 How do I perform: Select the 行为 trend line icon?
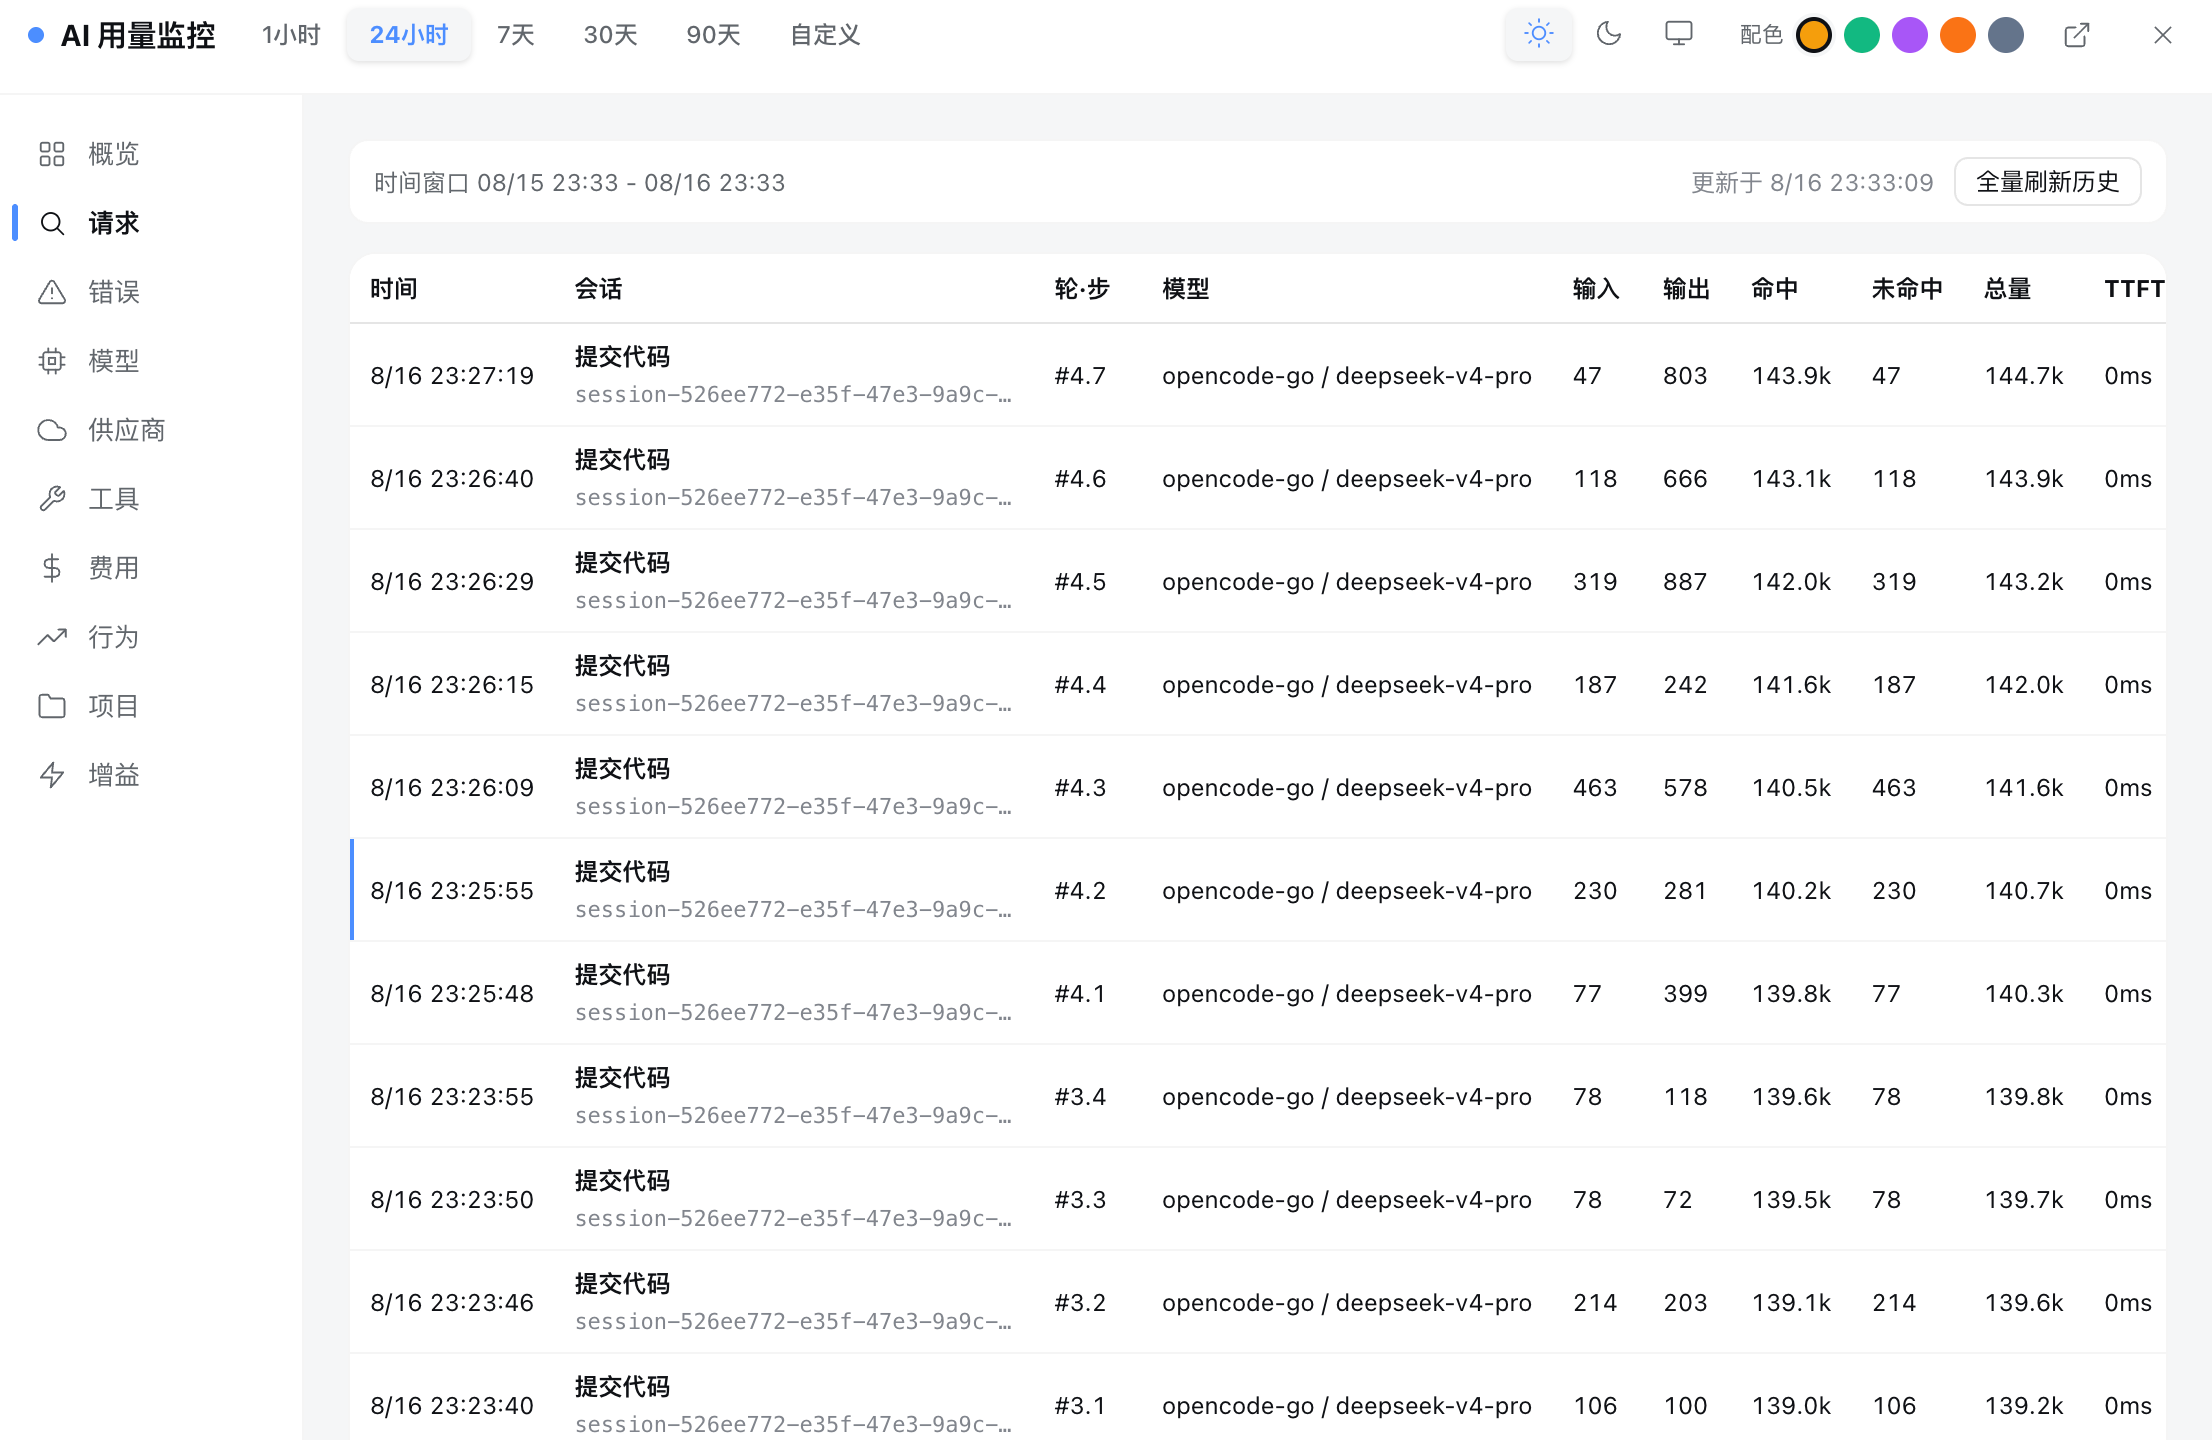coord(52,637)
